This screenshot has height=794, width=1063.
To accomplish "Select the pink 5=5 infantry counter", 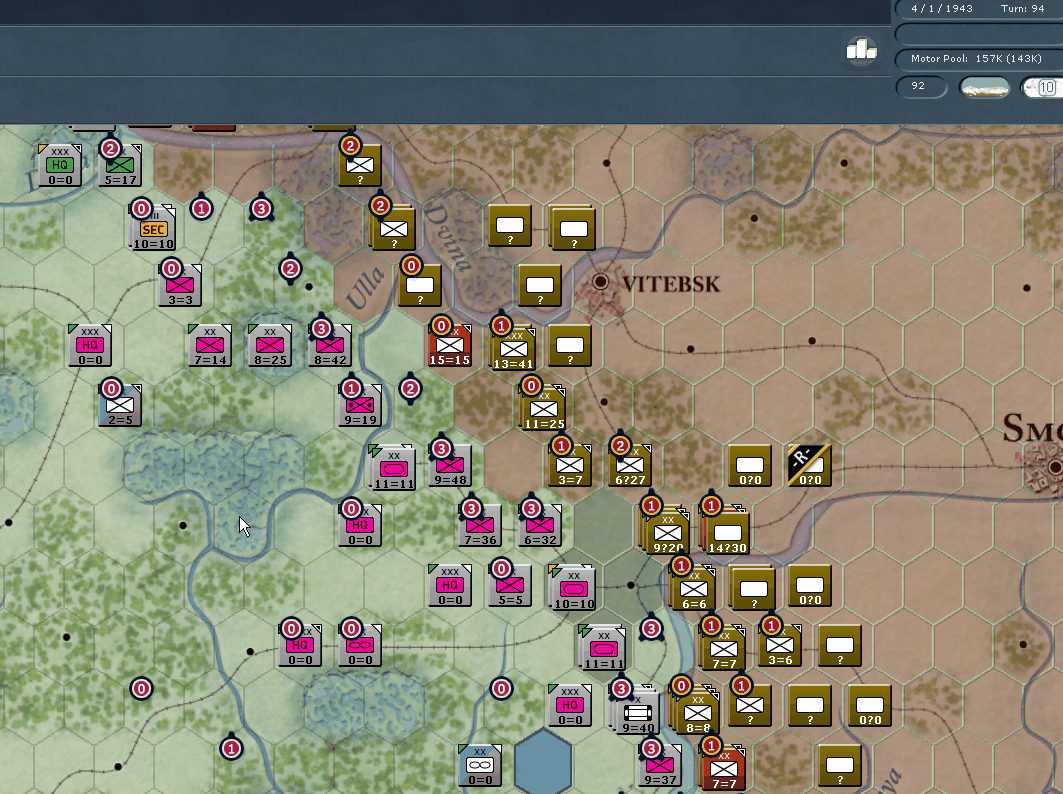I will 510,586.
